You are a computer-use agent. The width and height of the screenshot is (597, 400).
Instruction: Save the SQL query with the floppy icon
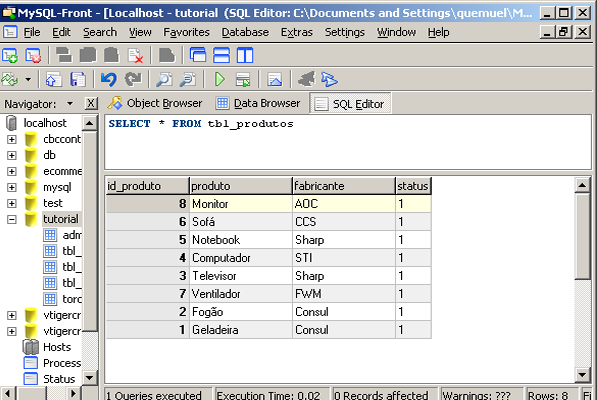(78, 80)
